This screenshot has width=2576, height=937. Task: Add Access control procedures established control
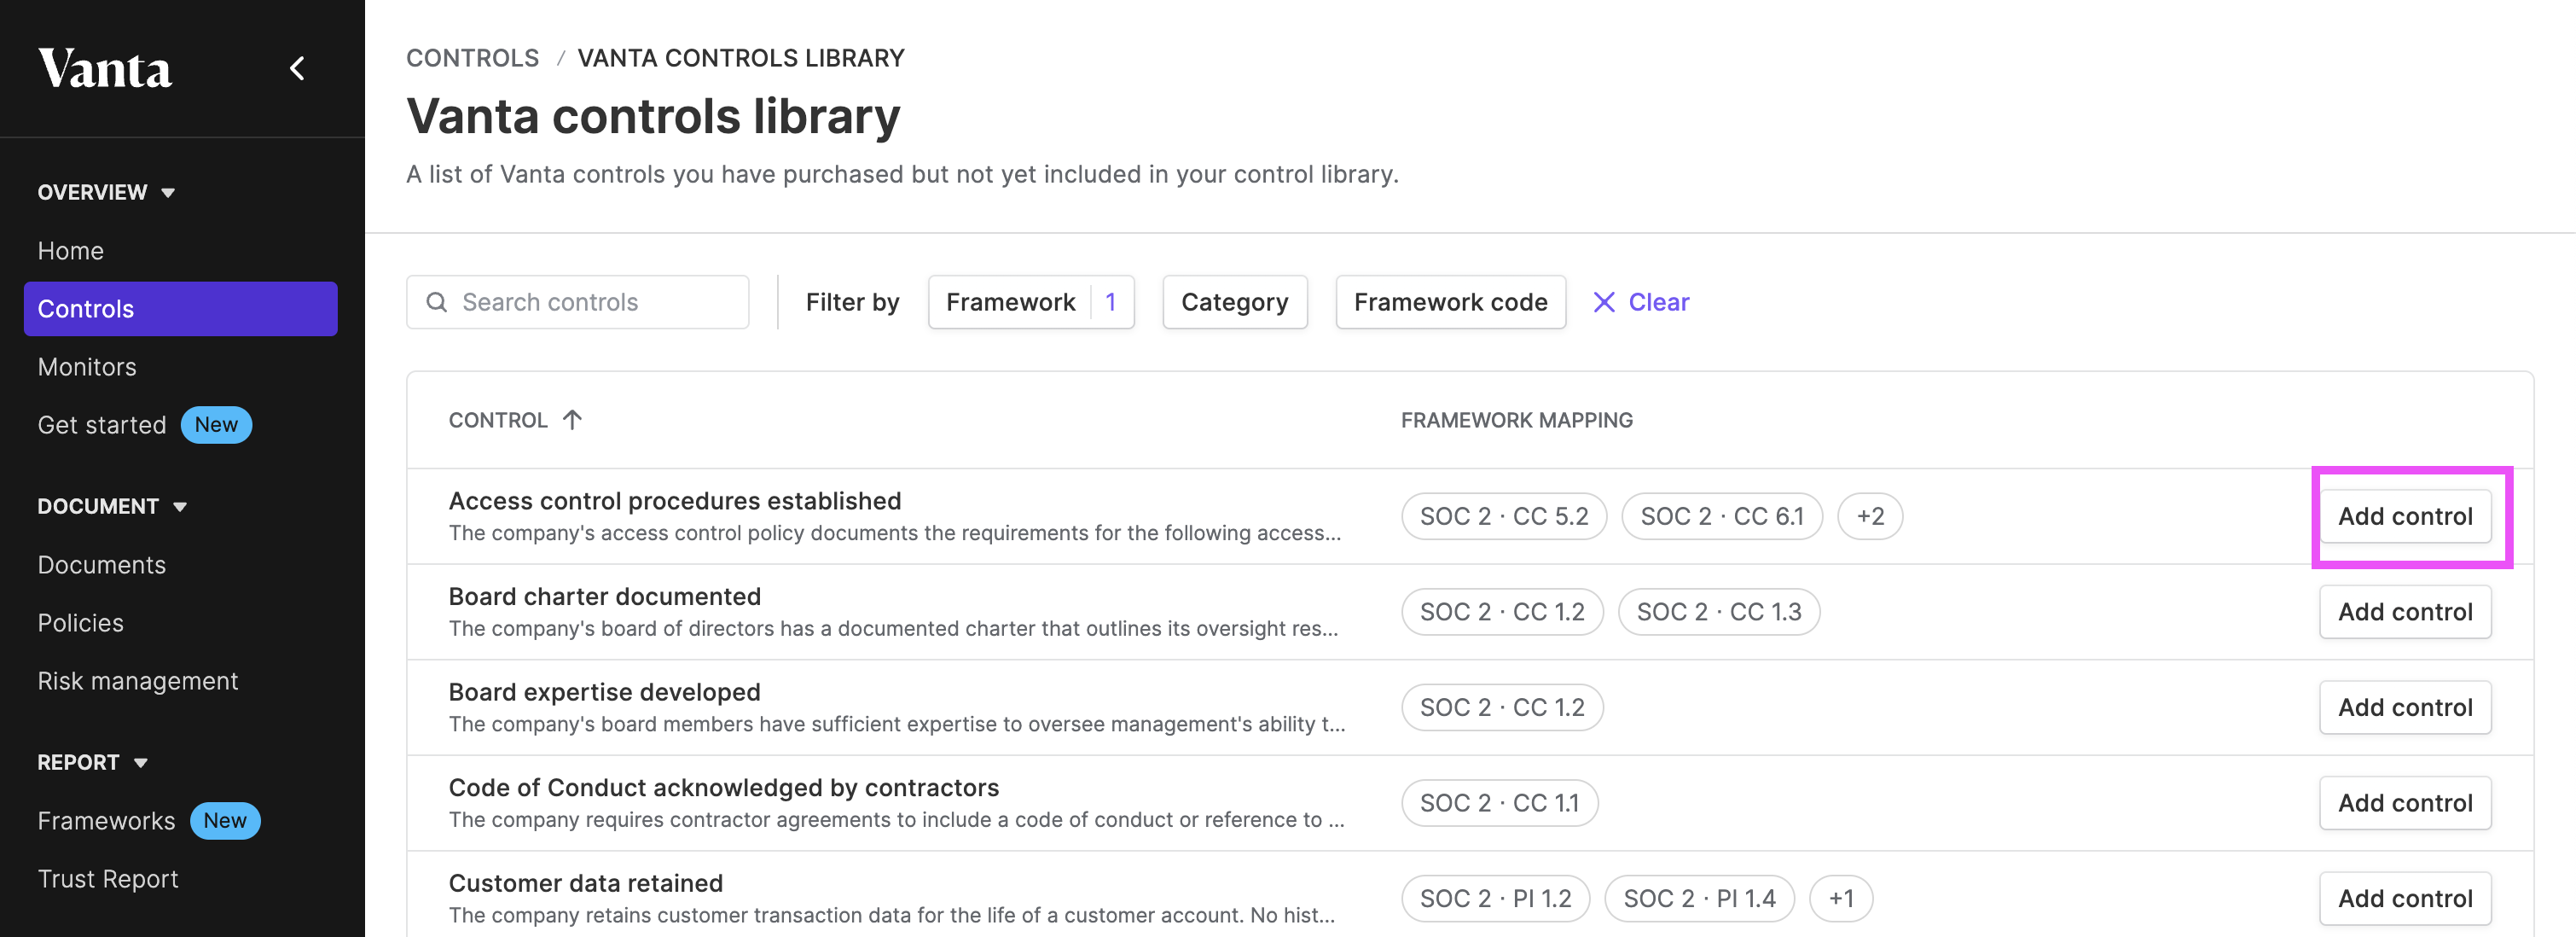click(2404, 516)
